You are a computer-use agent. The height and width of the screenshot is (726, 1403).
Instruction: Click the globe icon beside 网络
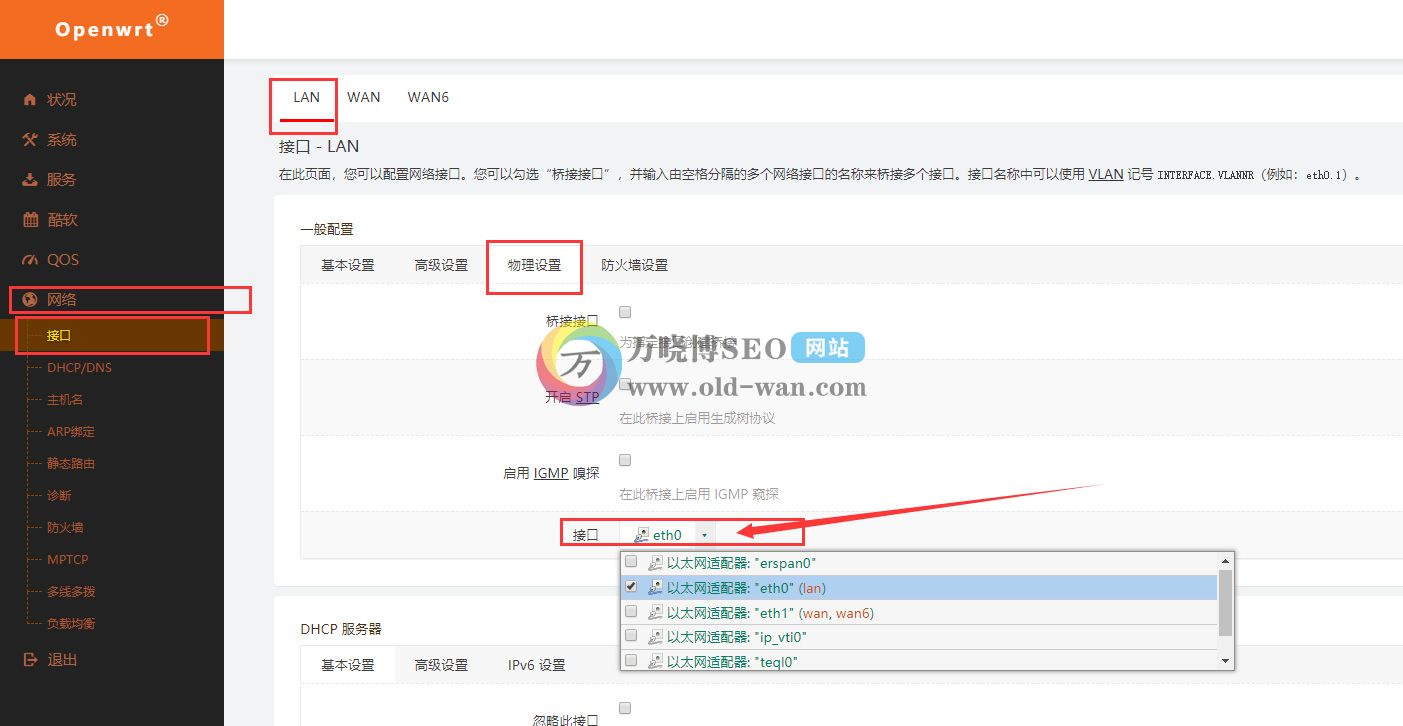click(30, 299)
